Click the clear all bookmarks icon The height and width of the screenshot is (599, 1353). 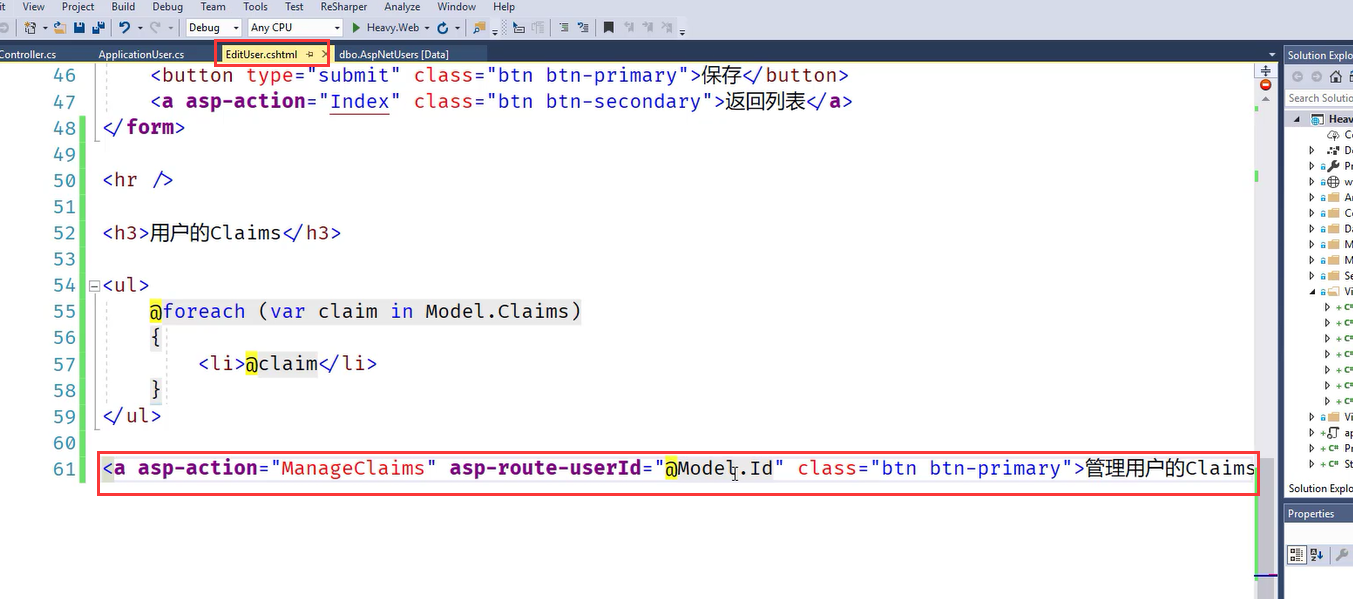[x=666, y=28]
